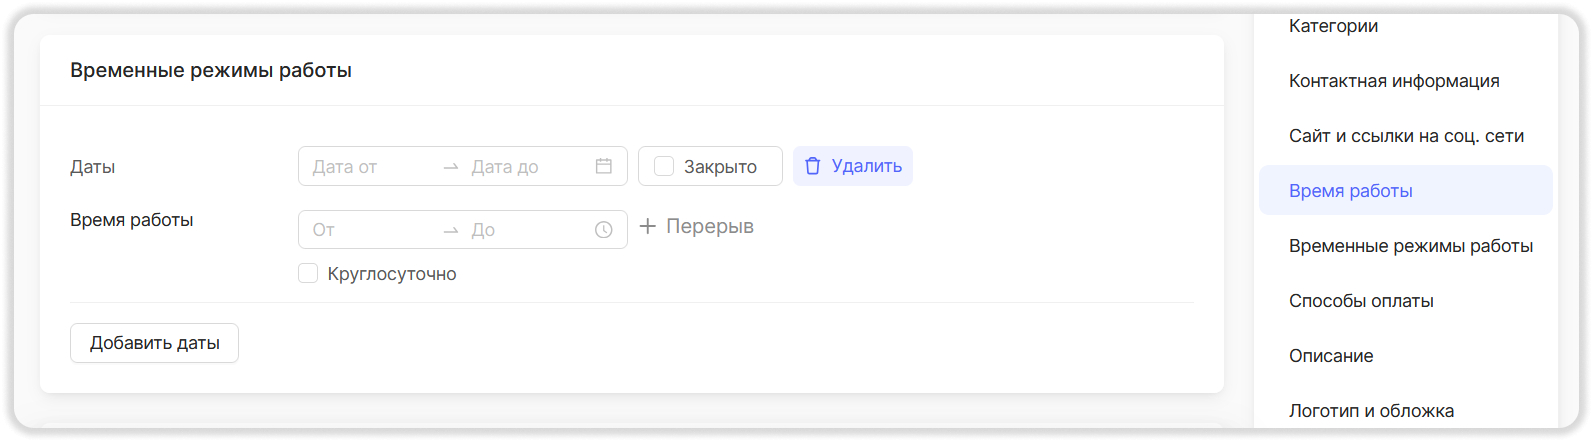Viewport: 1593px width, 442px height.
Task: Toggle the Круглосуточно checkbox
Action: point(308,273)
